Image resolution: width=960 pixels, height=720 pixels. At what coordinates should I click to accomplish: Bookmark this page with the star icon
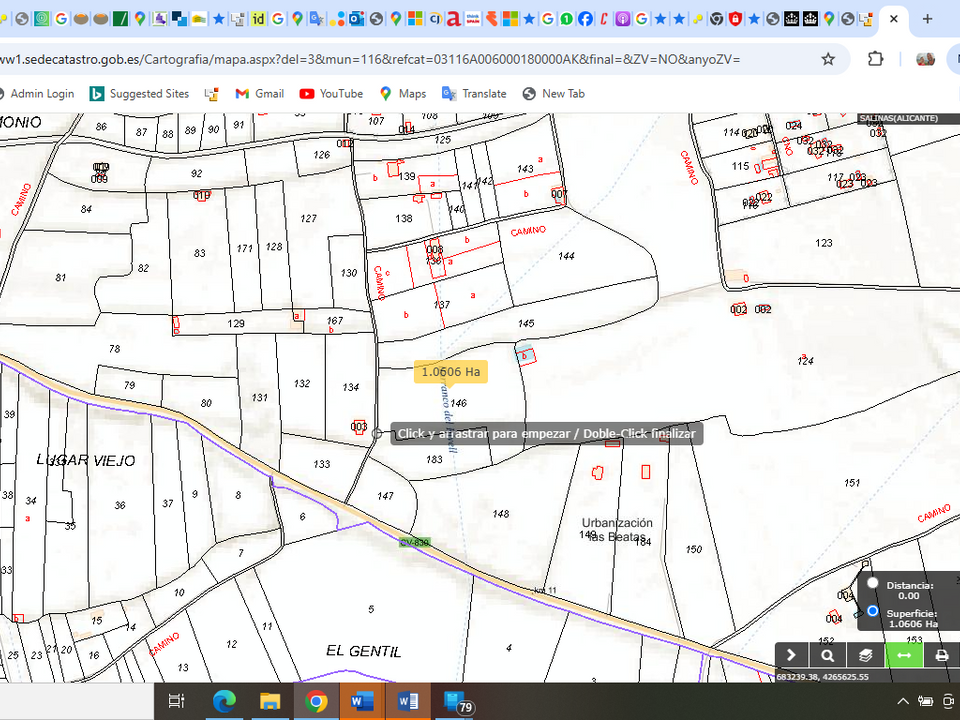pyautogui.click(x=828, y=59)
